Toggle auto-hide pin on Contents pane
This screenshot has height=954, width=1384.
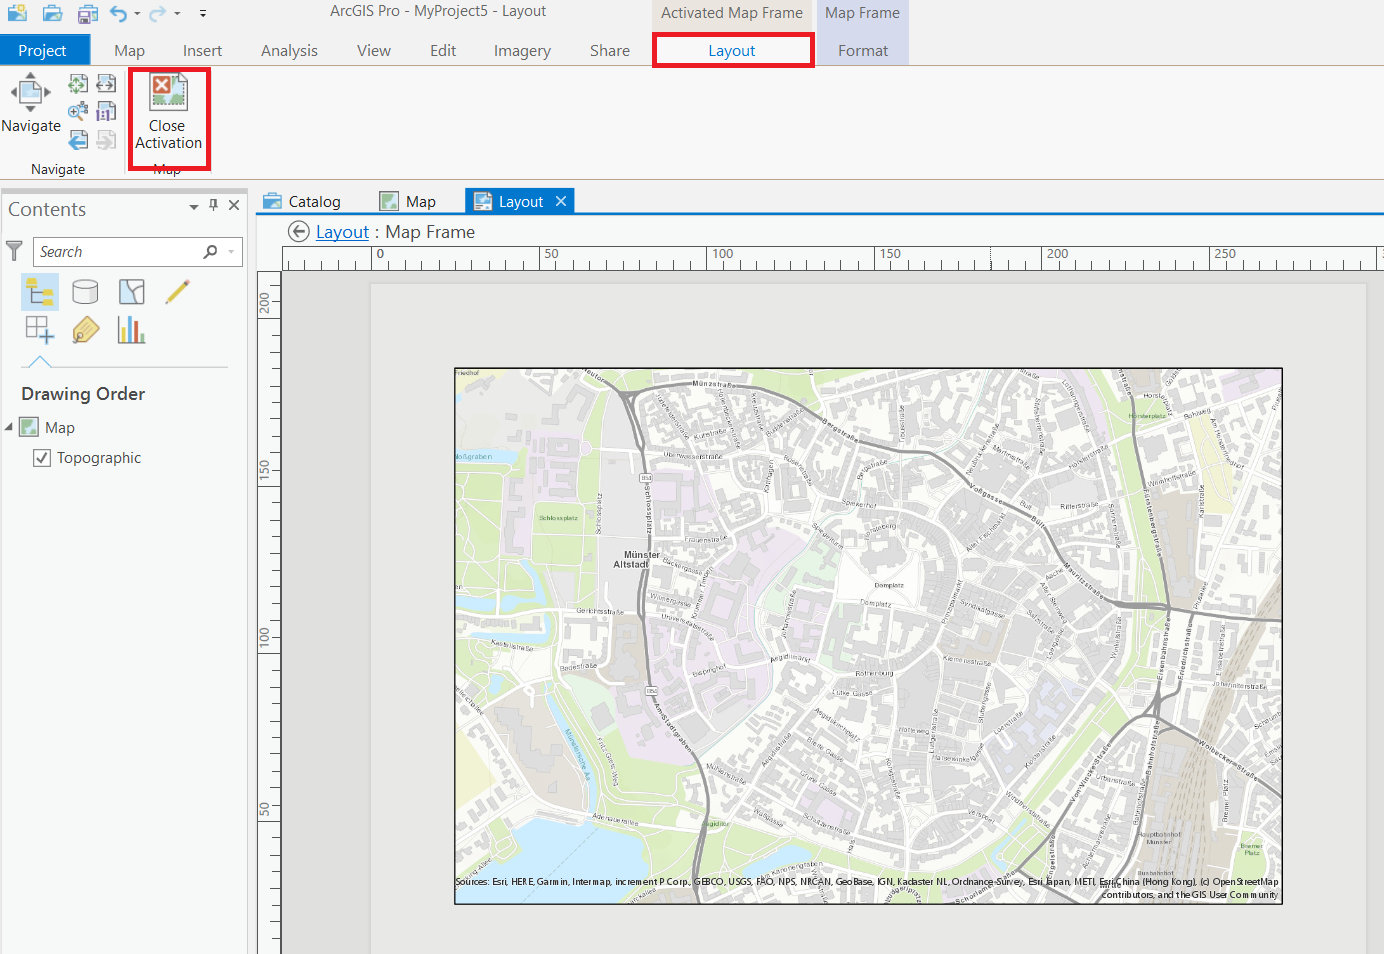click(213, 205)
